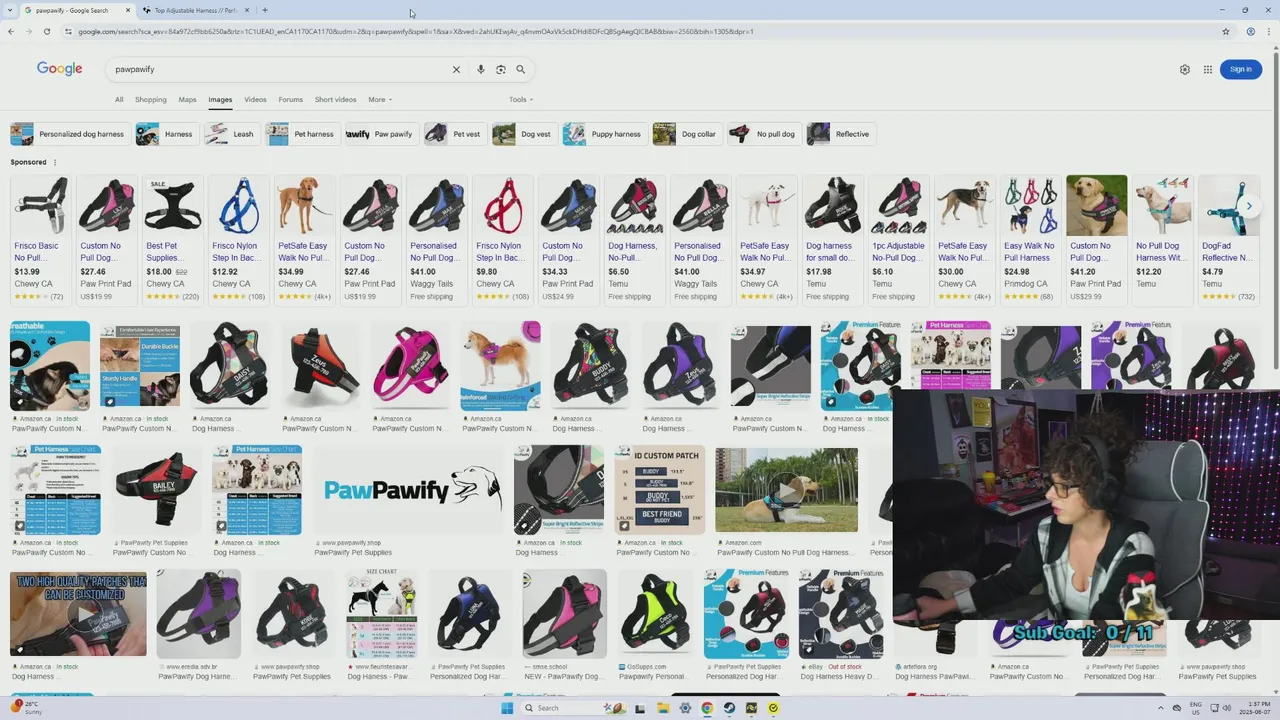Switch to the Maps tab

click(x=187, y=99)
